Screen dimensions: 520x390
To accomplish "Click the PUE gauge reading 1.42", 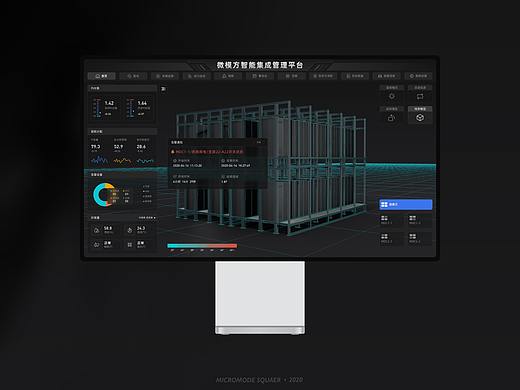I will [x=106, y=108].
